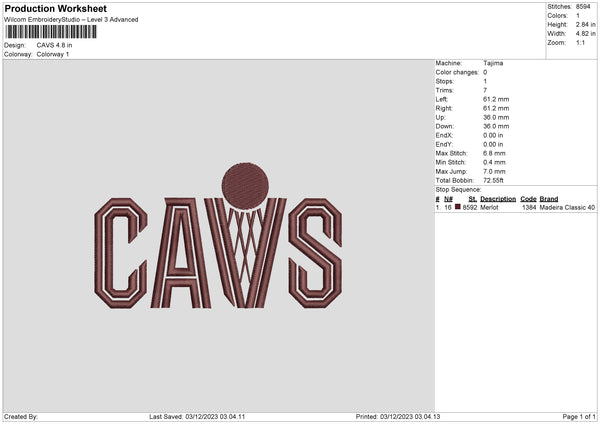Image resolution: width=600 pixels, height=424 pixels.
Task: Select the Brand column header
Action: click(x=549, y=198)
